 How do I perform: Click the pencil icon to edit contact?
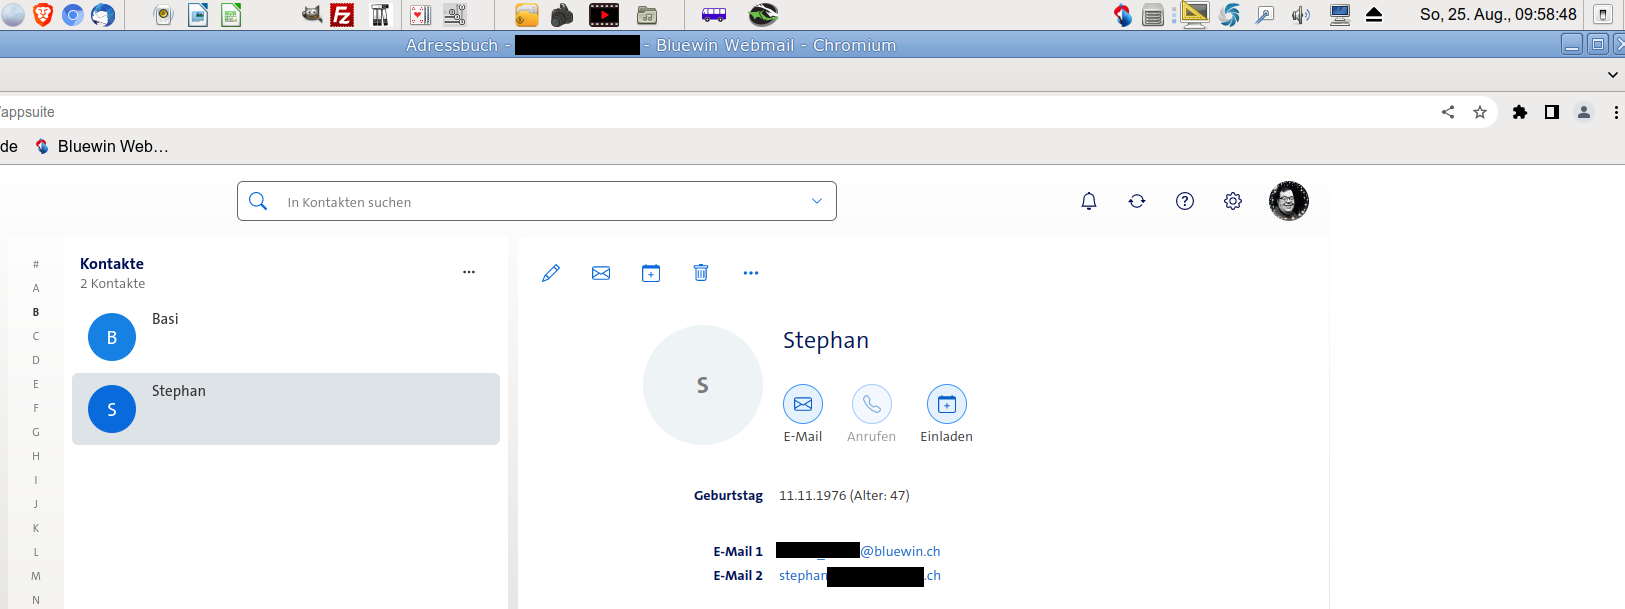click(550, 273)
